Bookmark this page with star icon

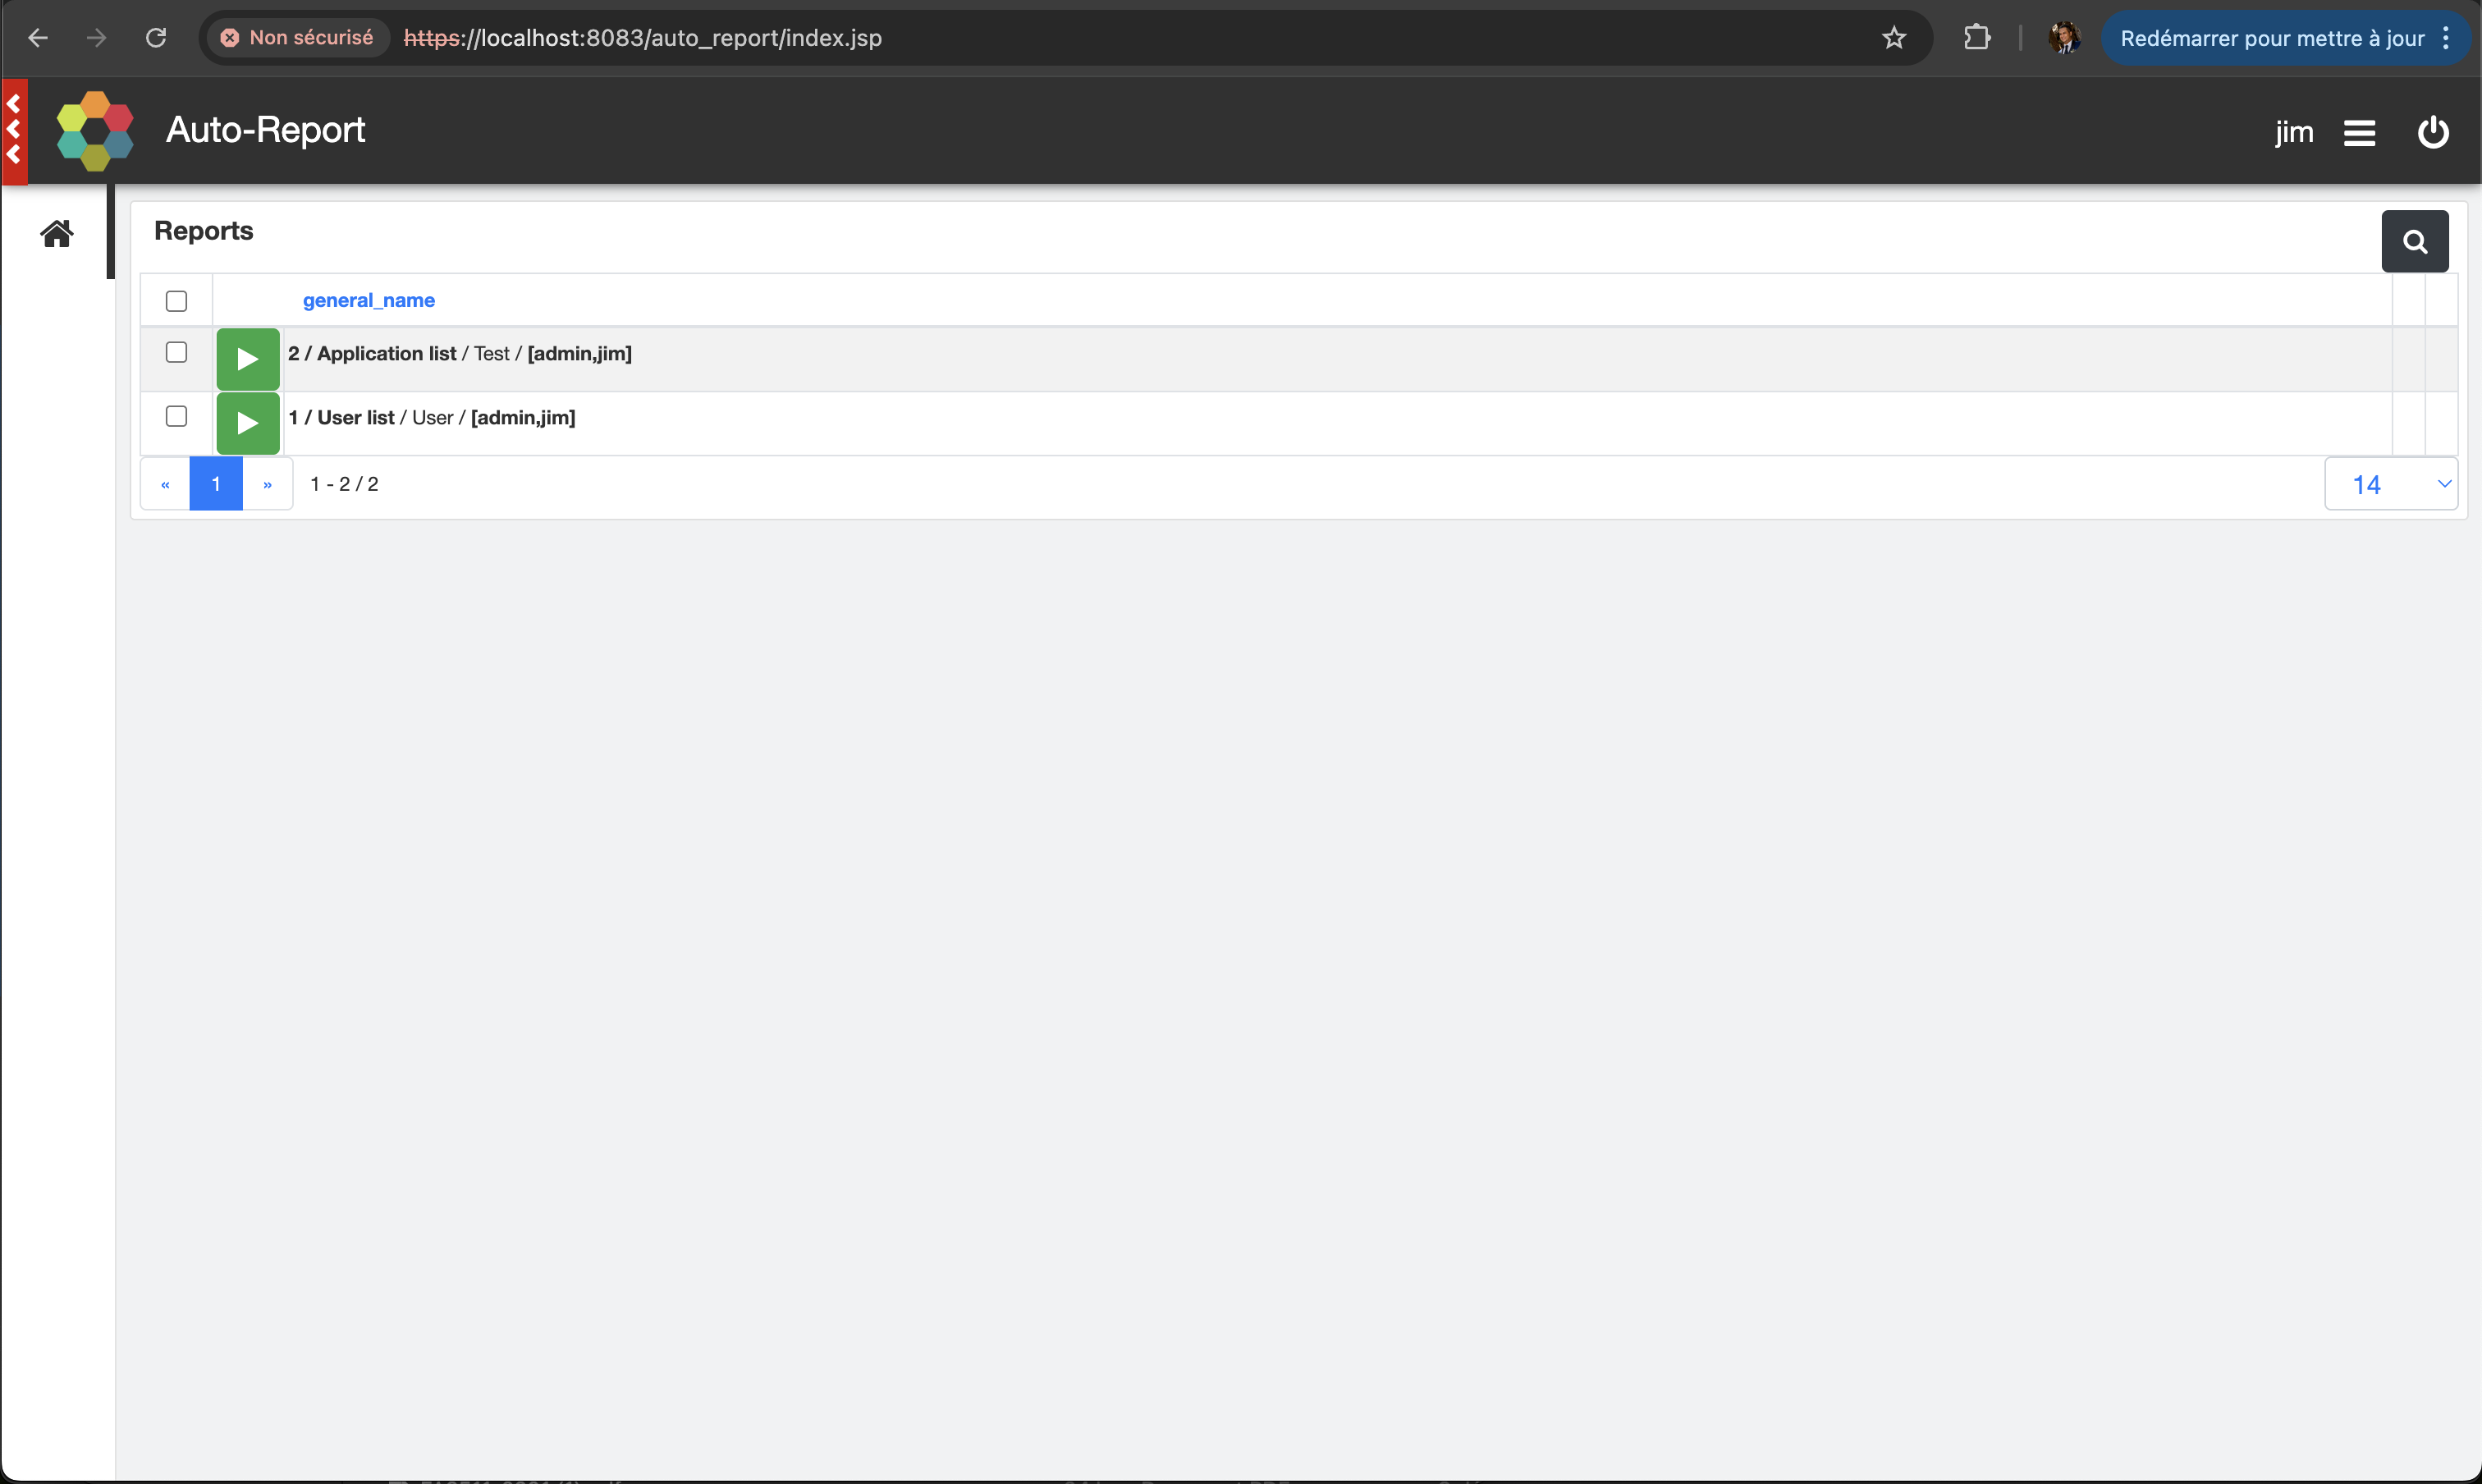1893,38
